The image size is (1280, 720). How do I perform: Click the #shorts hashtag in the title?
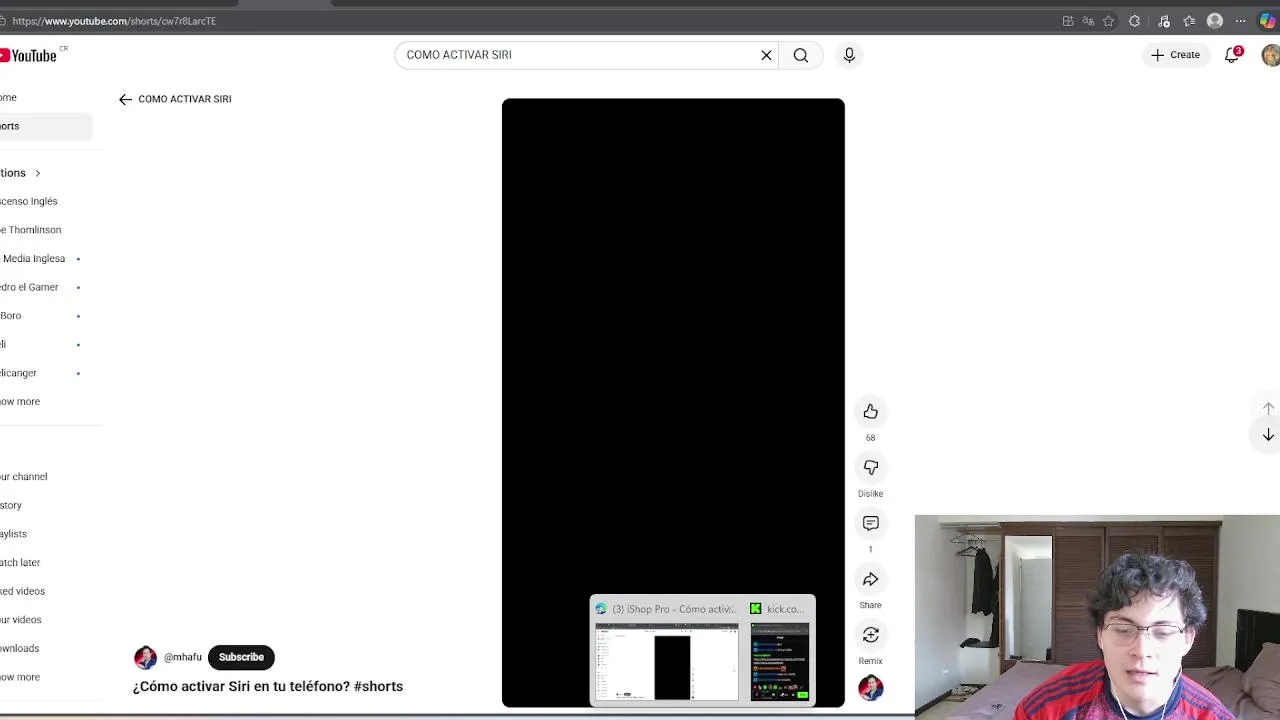pos(378,686)
